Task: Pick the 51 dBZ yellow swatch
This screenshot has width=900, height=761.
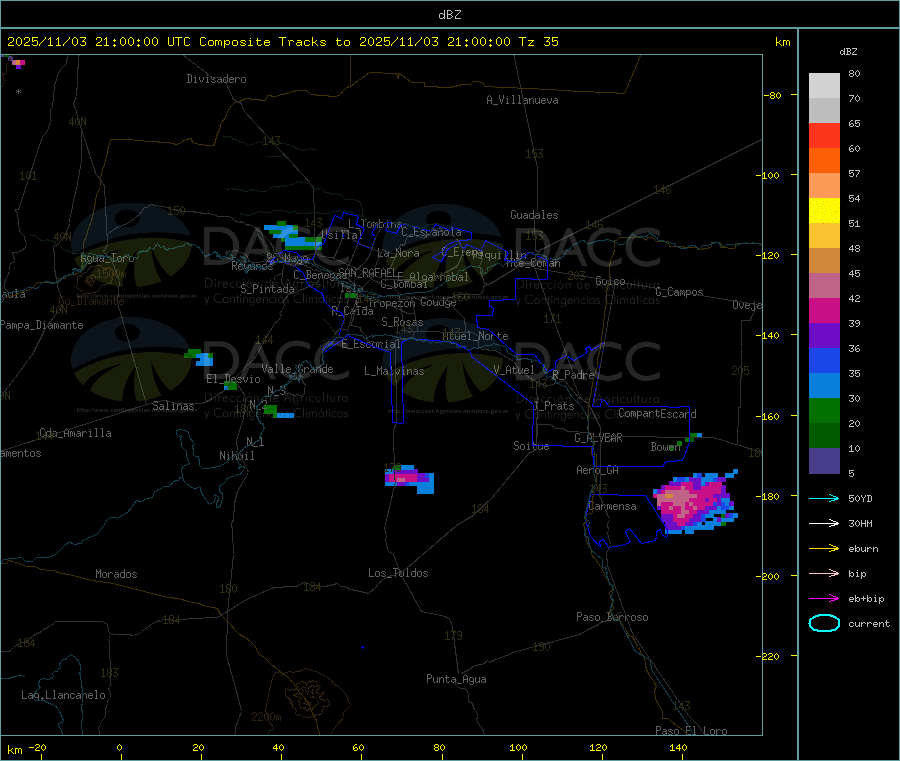Action: (824, 211)
